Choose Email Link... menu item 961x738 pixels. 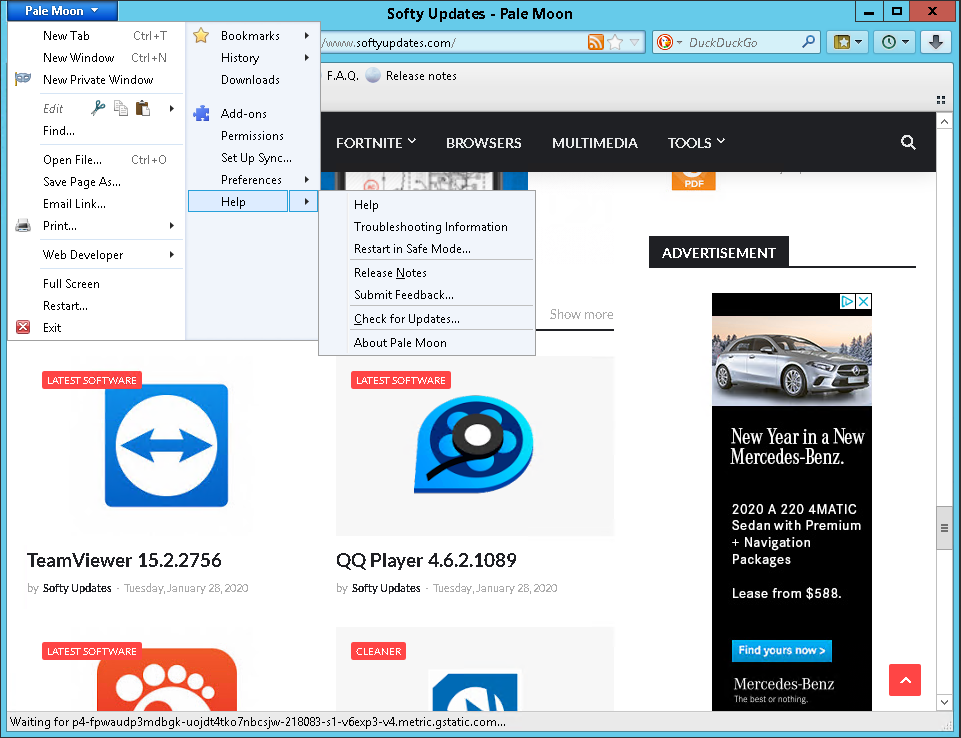point(97,204)
